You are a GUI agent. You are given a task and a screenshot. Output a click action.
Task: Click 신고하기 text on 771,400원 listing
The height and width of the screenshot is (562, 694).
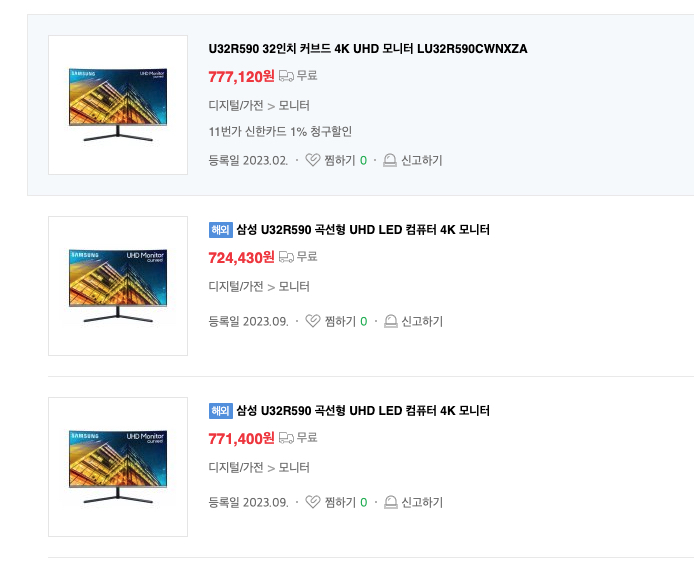point(421,502)
